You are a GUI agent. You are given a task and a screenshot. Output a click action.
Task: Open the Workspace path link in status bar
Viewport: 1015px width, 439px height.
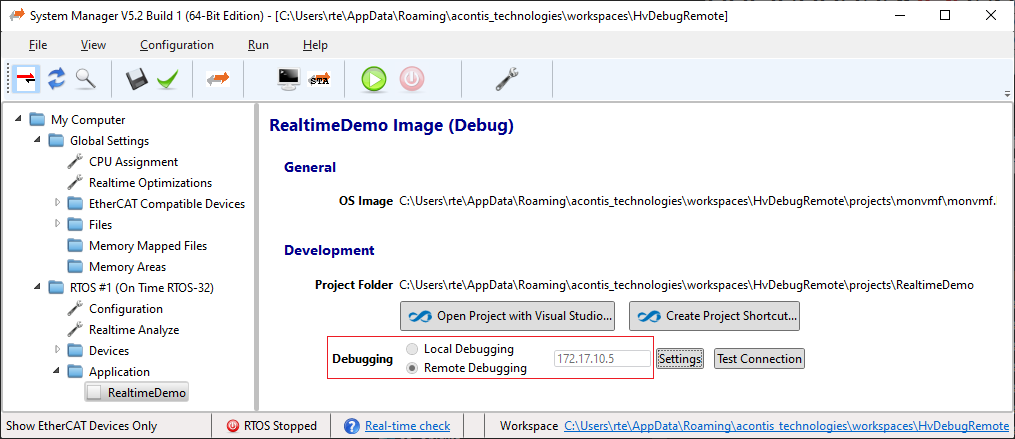(786, 426)
